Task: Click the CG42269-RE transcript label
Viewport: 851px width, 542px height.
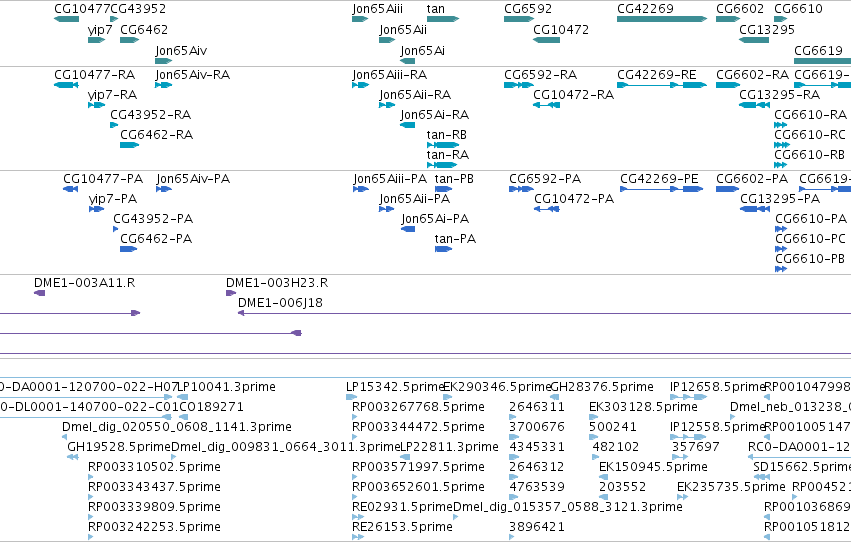Action: pos(657,75)
